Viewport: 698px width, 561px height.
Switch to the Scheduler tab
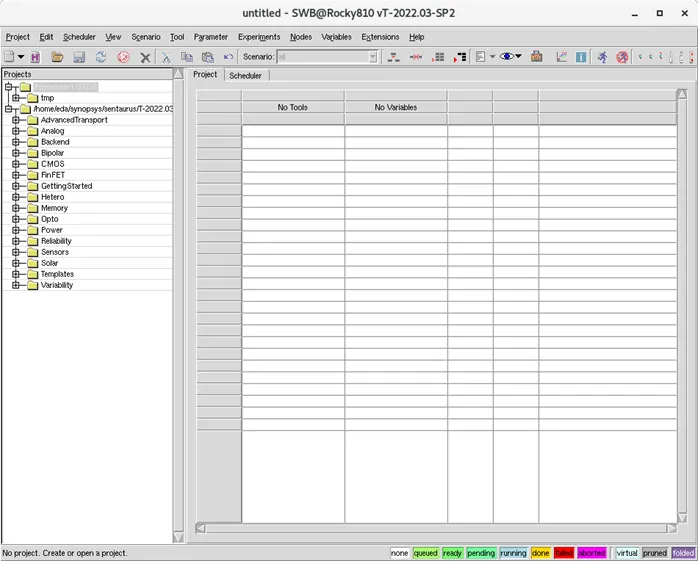click(x=245, y=76)
